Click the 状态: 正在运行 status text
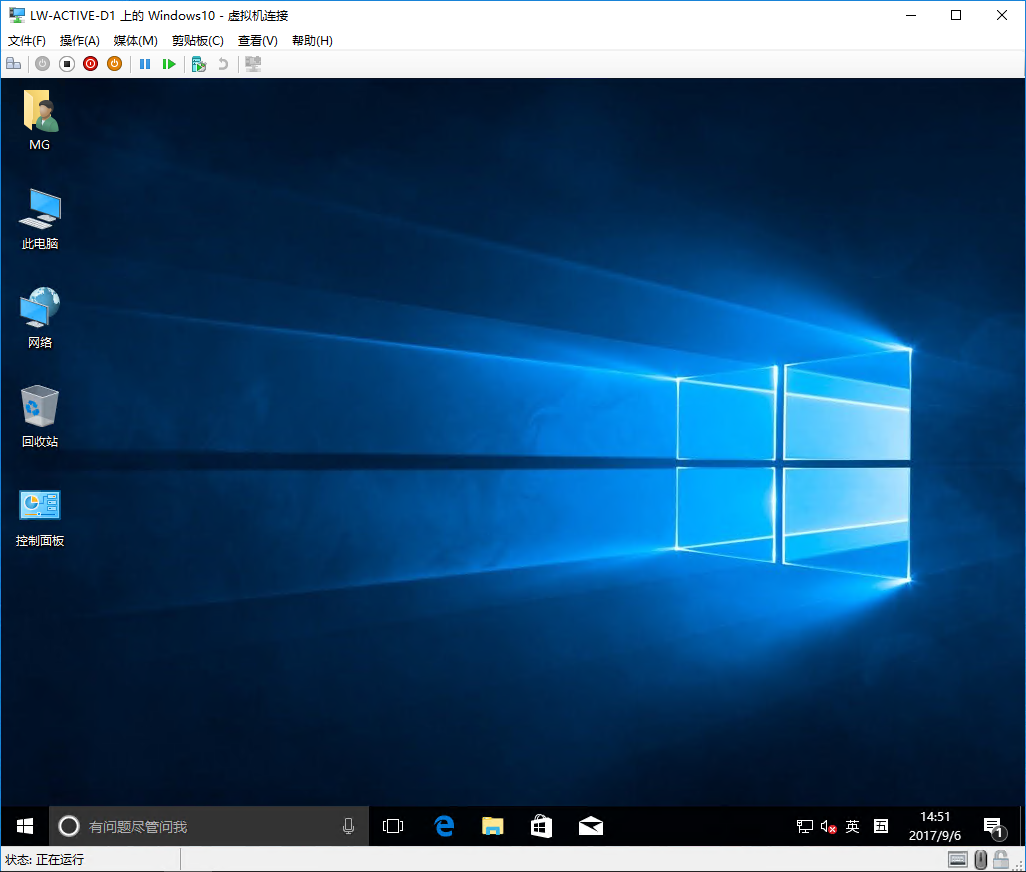Image resolution: width=1026 pixels, height=872 pixels. 44,860
